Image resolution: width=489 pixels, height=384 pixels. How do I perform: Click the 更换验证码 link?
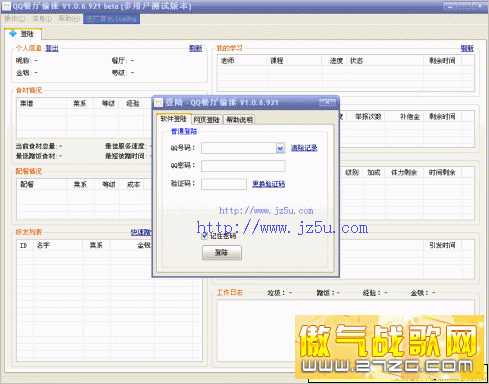(268, 184)
